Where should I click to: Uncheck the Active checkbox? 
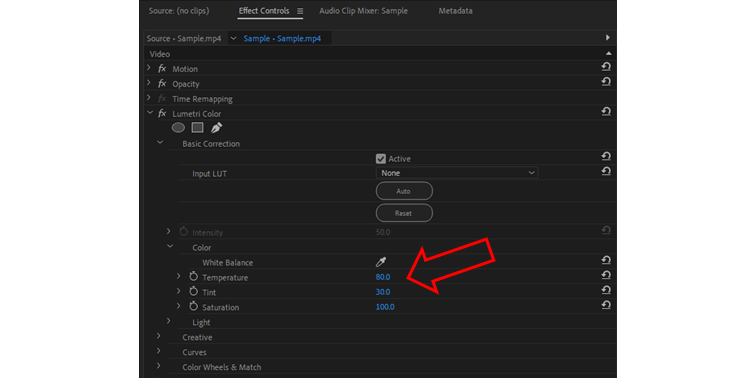click(x=381, y=159)
